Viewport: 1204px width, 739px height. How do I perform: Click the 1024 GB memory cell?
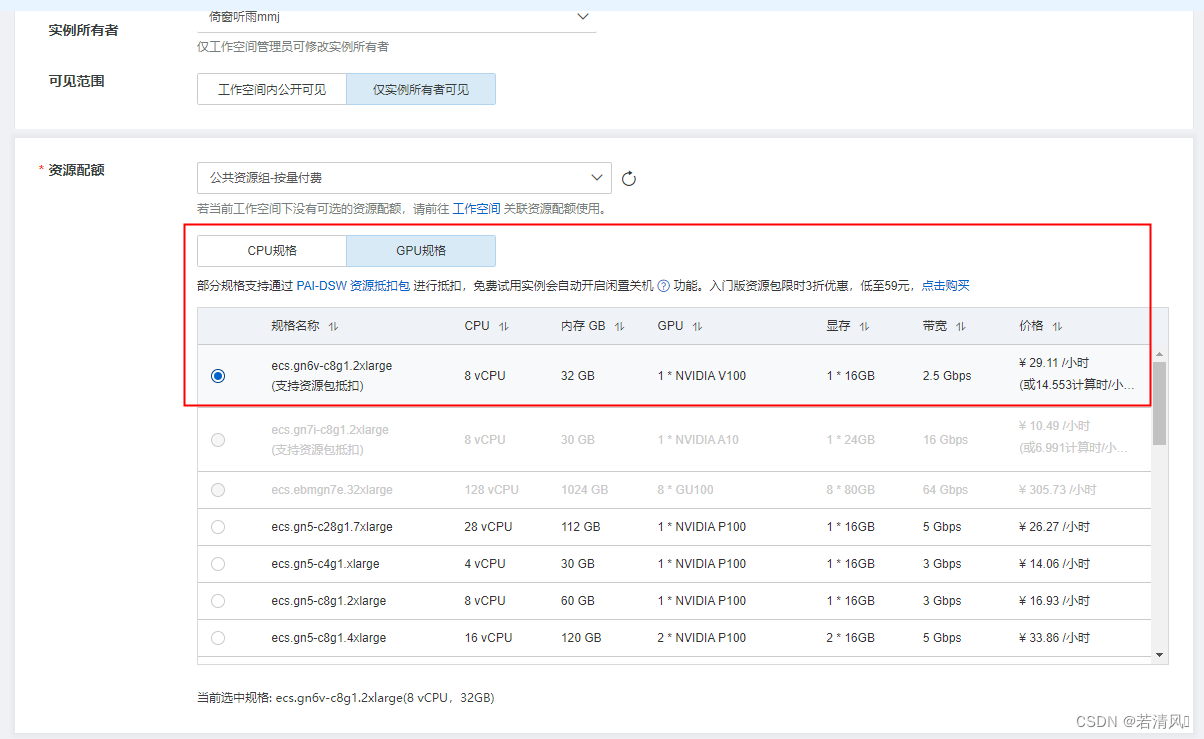coord(585,490)
